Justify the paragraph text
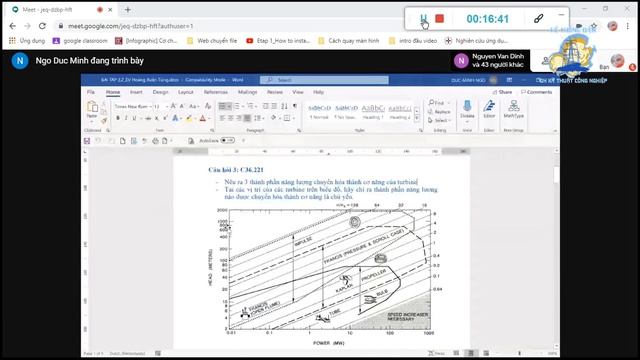This screenshot has width=640, height=360. click(x=247, y=118)
